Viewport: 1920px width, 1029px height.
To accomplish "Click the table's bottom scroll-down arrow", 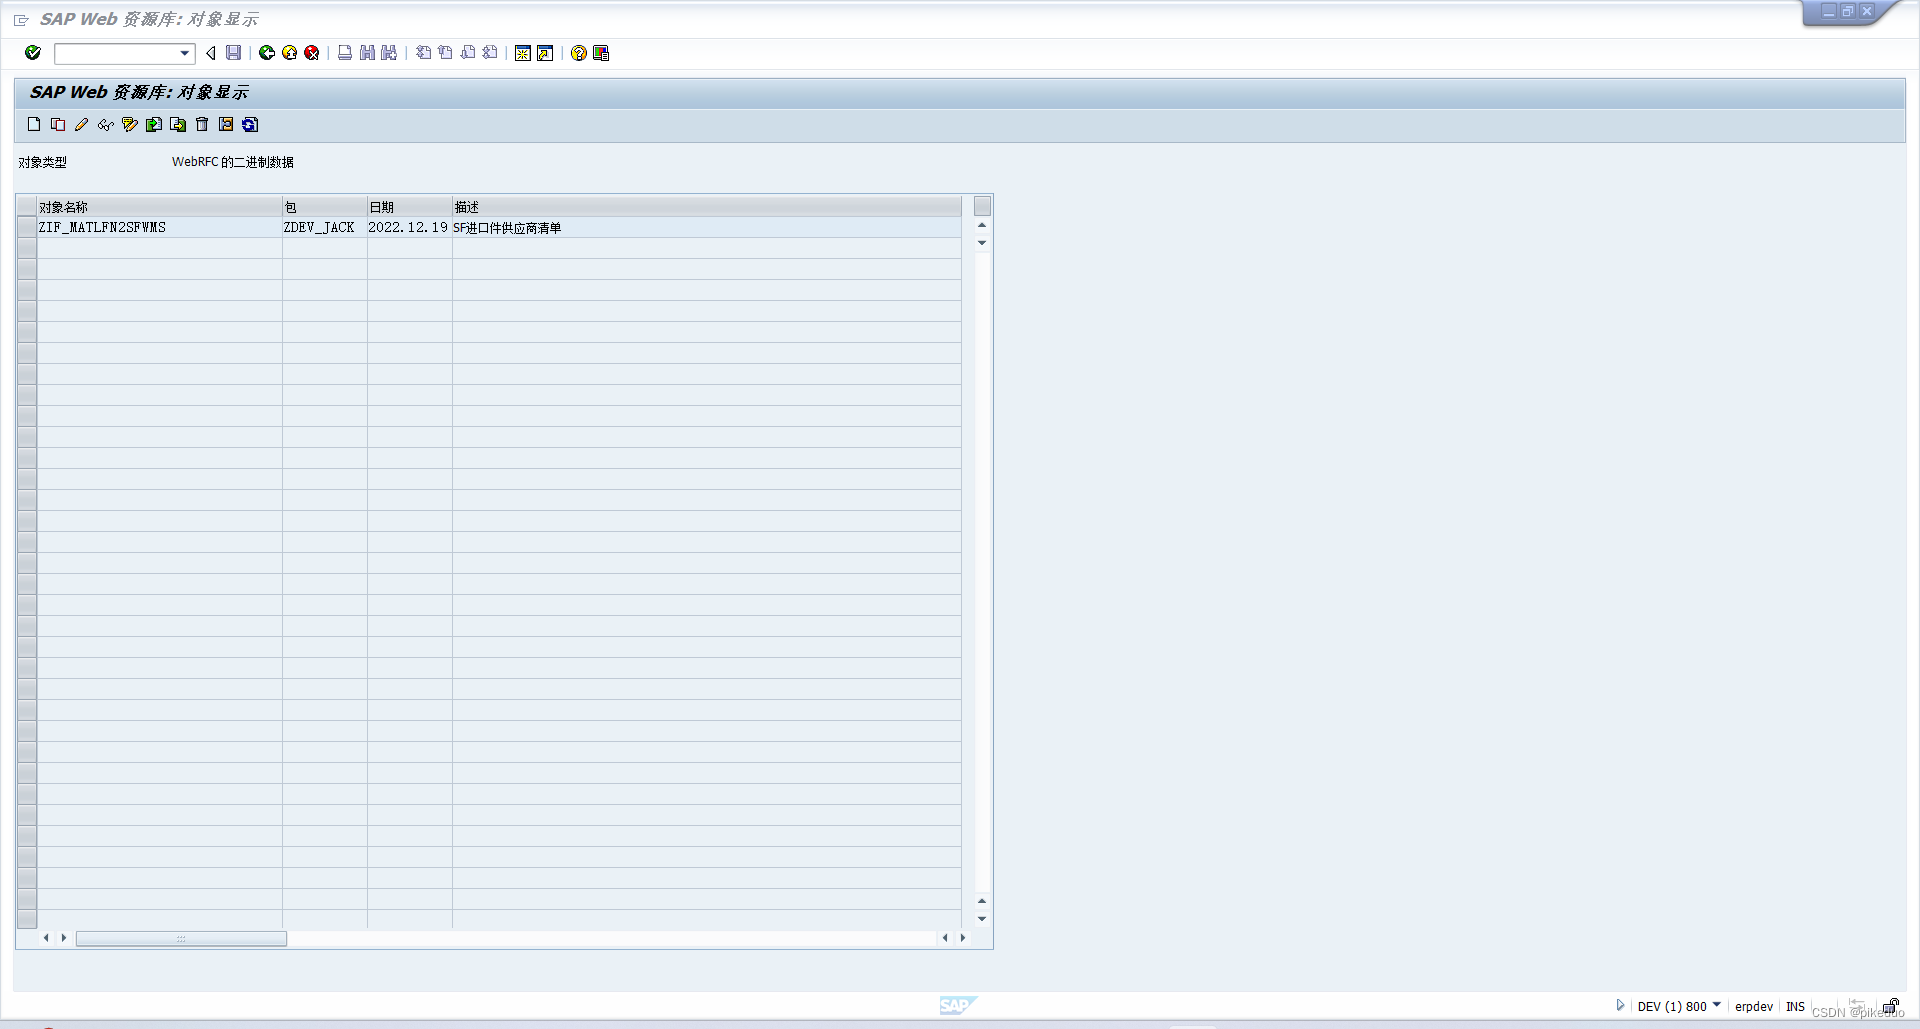I will (982, 919).
